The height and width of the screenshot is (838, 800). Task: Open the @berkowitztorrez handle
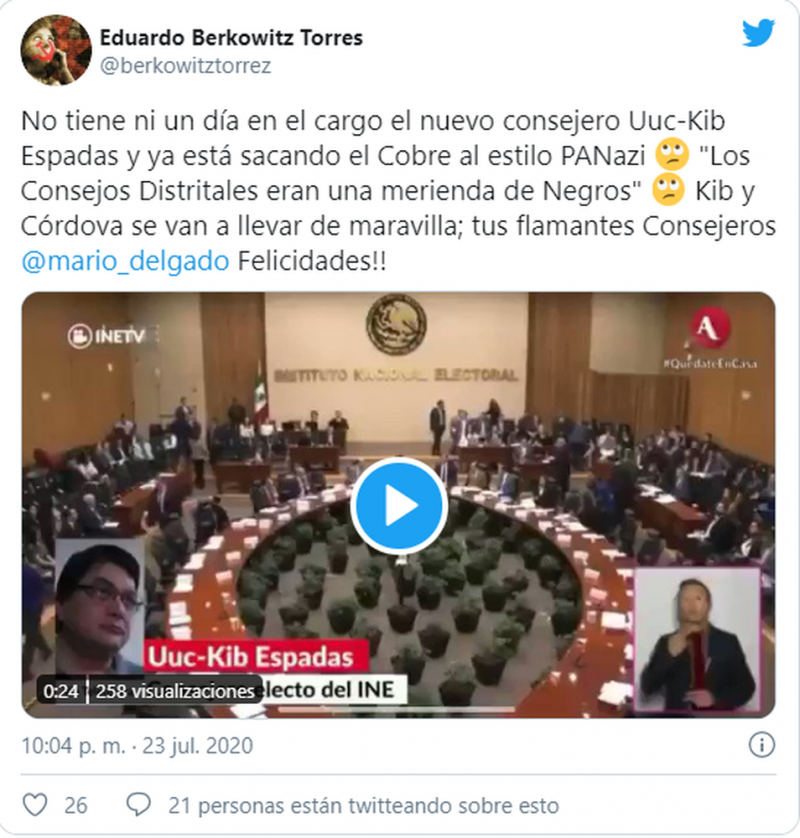pyautogui.click(x=185, y=66)
